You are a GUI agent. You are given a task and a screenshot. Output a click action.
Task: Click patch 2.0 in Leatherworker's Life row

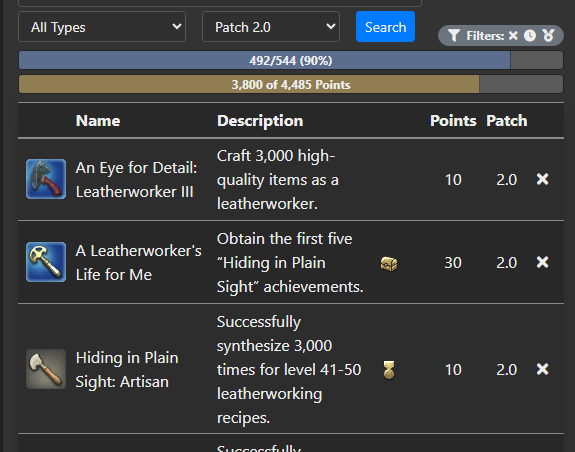(x=506, y=262)
